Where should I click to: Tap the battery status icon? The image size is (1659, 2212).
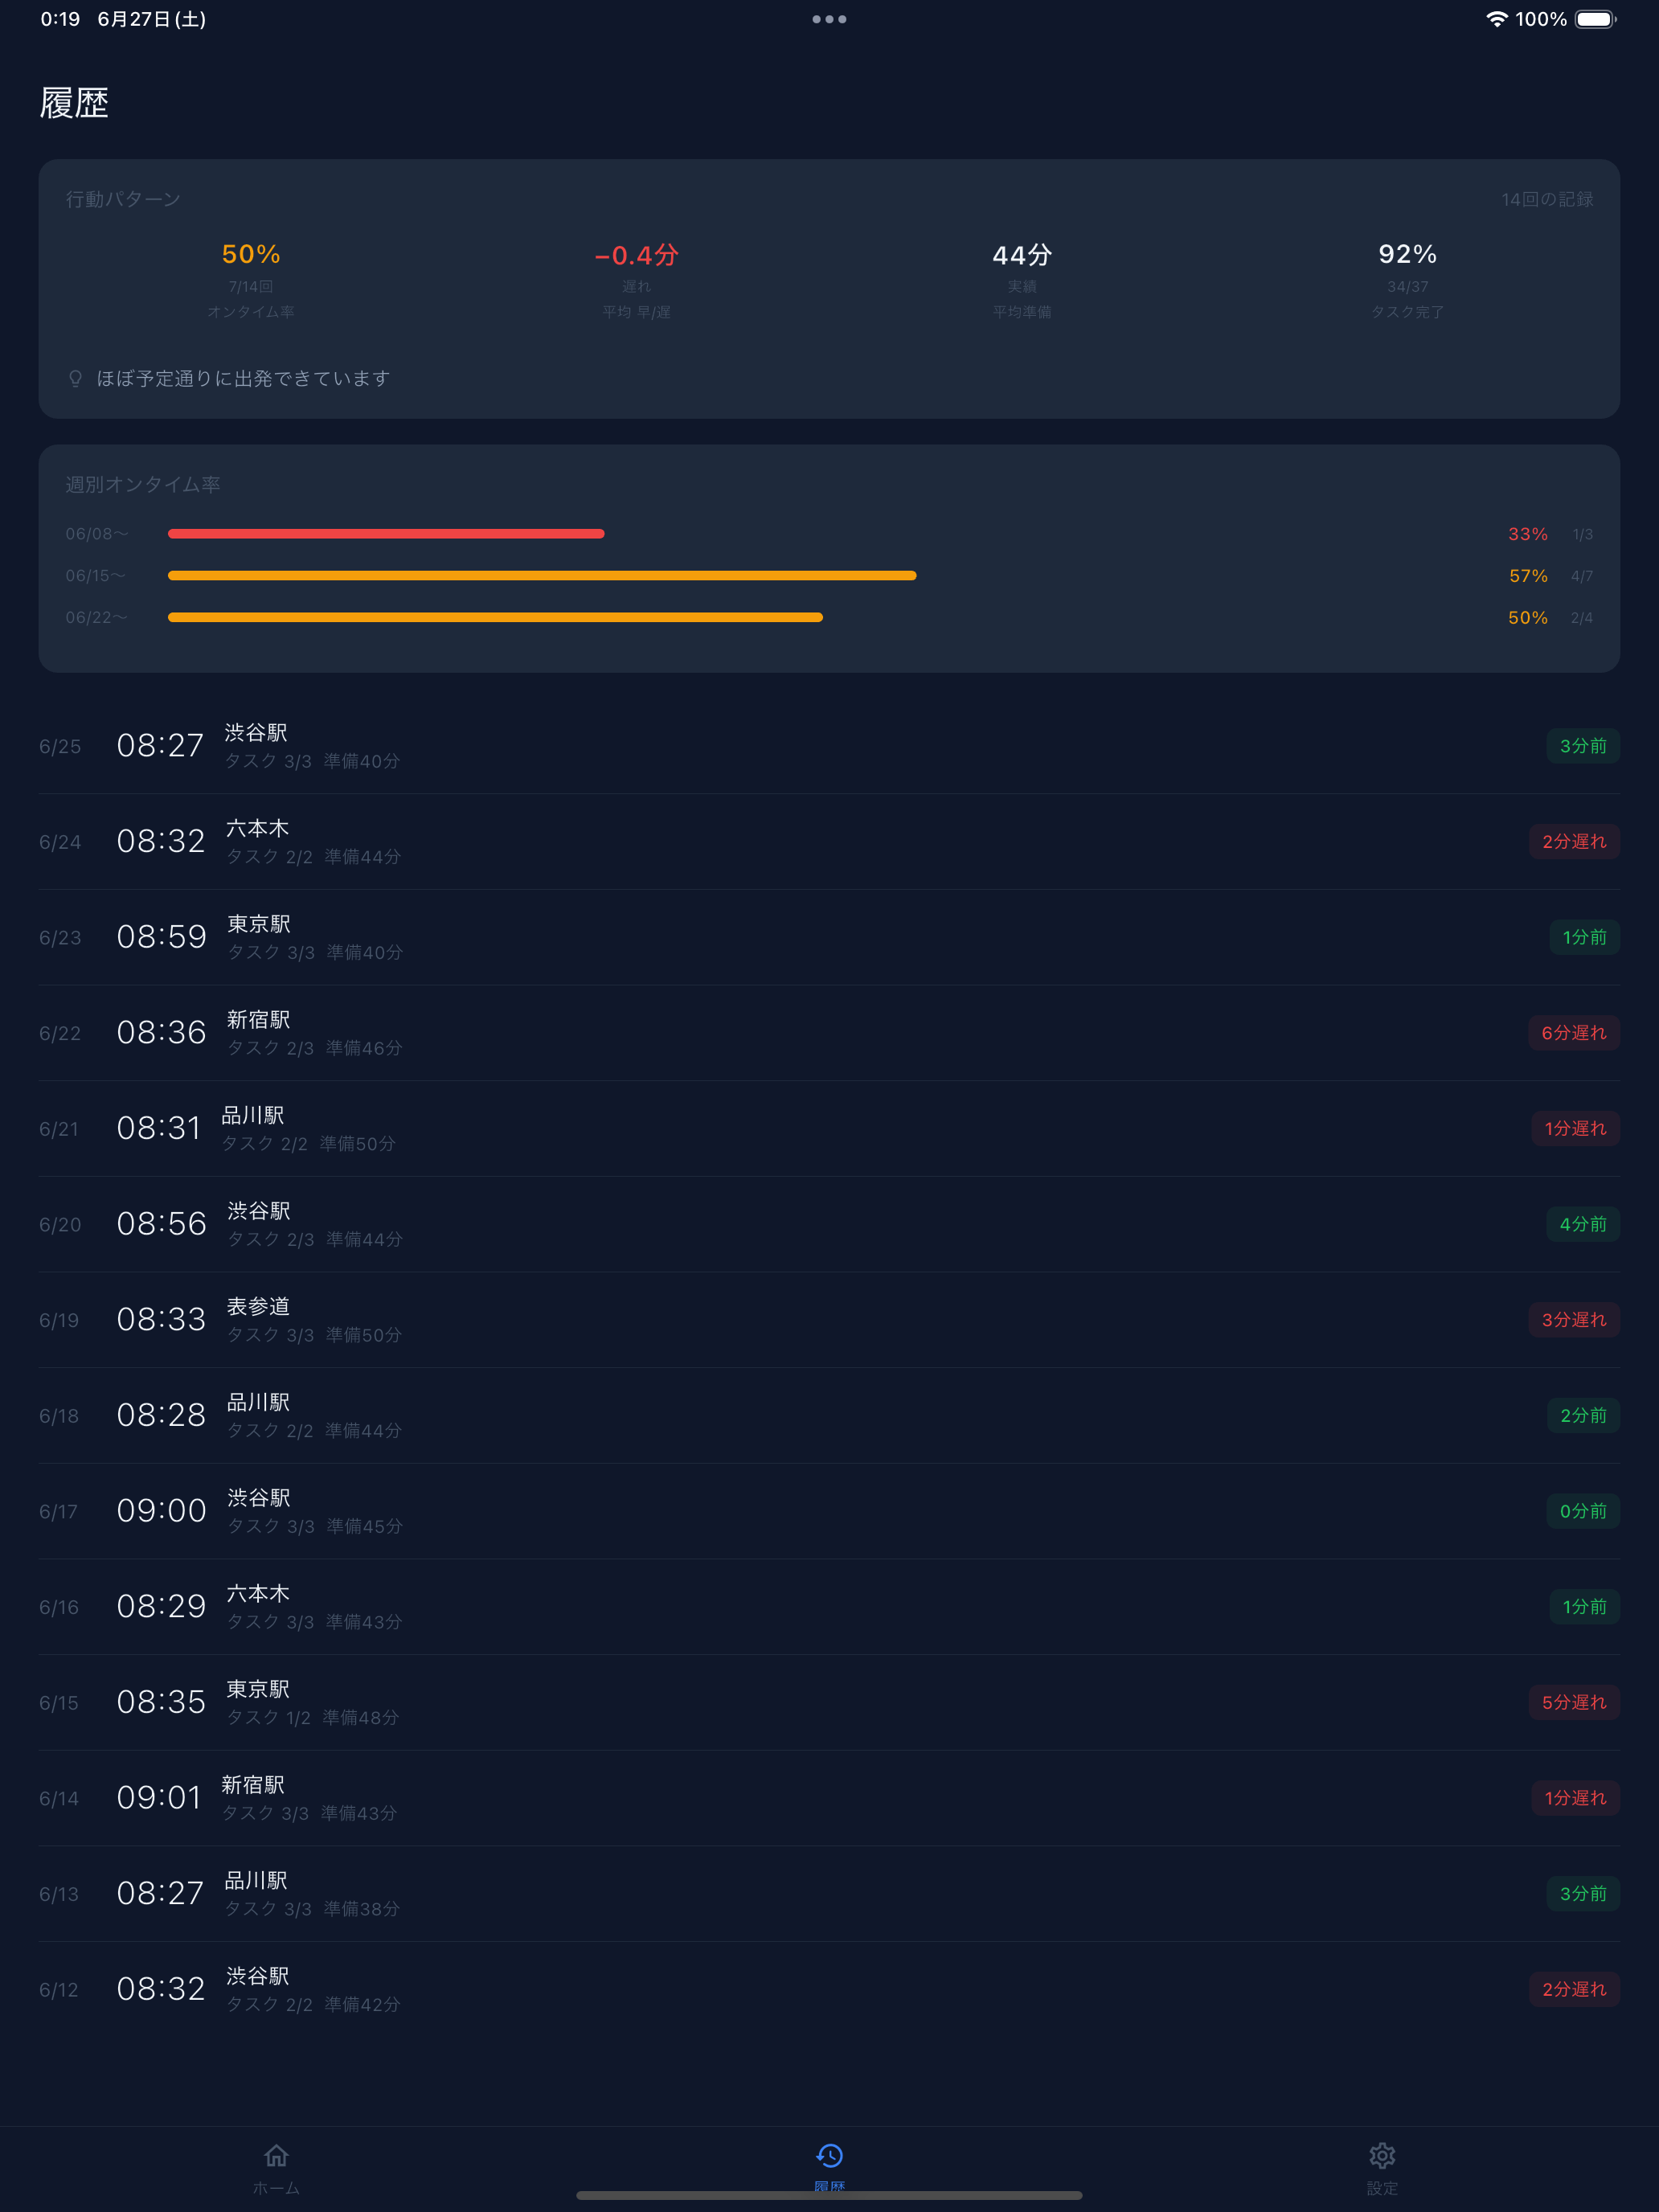pyautogui.click(x=1595, y=19)
